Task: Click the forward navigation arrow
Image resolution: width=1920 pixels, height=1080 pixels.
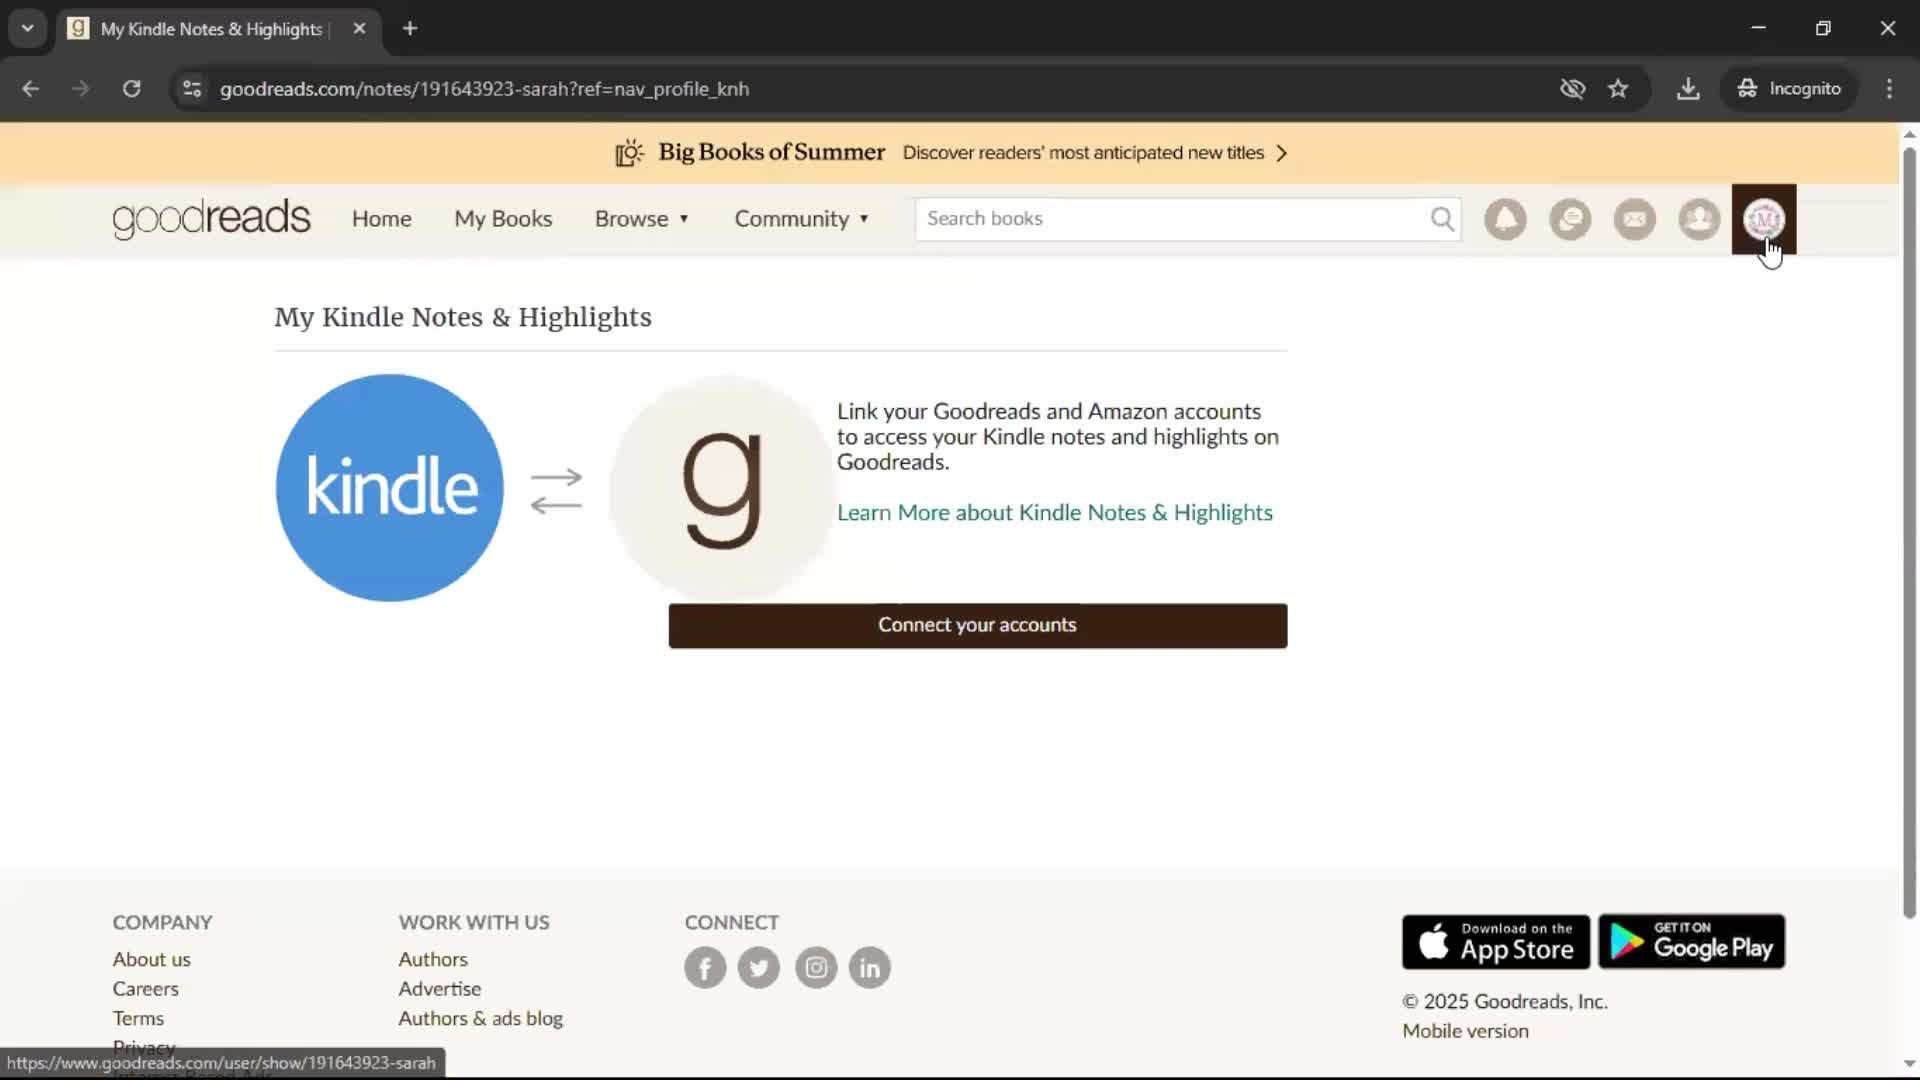Action: [x=81, y=89]
